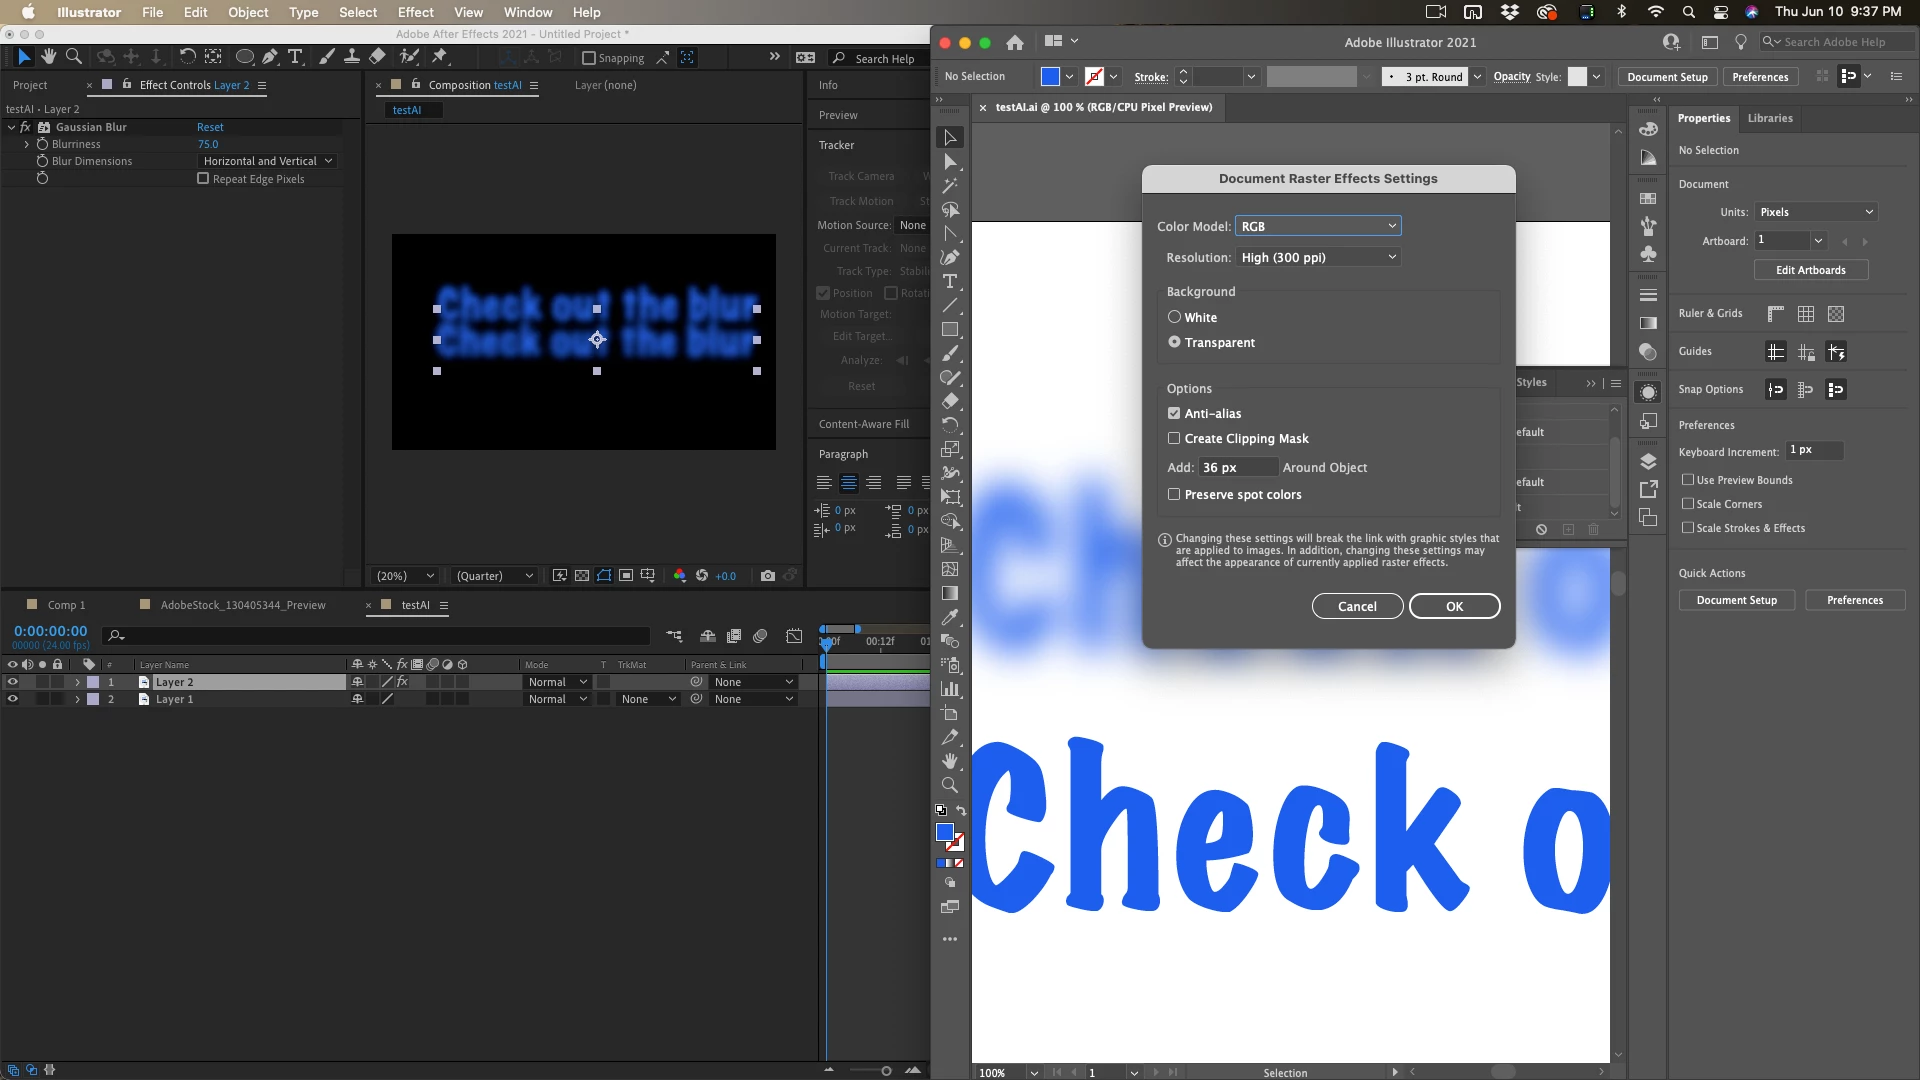Viewport: 1920px width, 1080px height.
Task: Click the Eyedropper tool in Illustrator
Action: pos(950,617)
